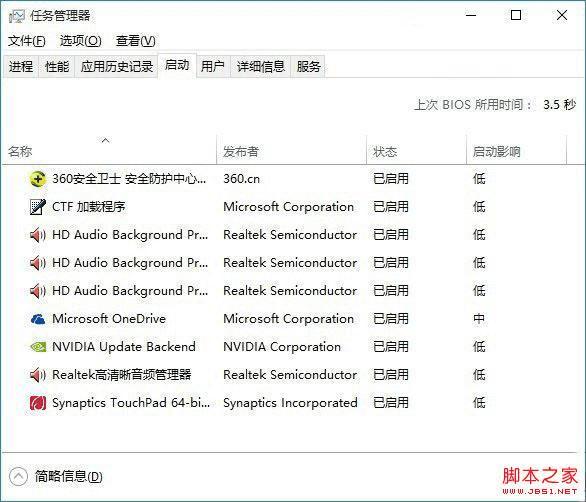Viewport: 586px width, 502px height.
Task: Switch to the 详细信息 tab
Action: [260, 67]
